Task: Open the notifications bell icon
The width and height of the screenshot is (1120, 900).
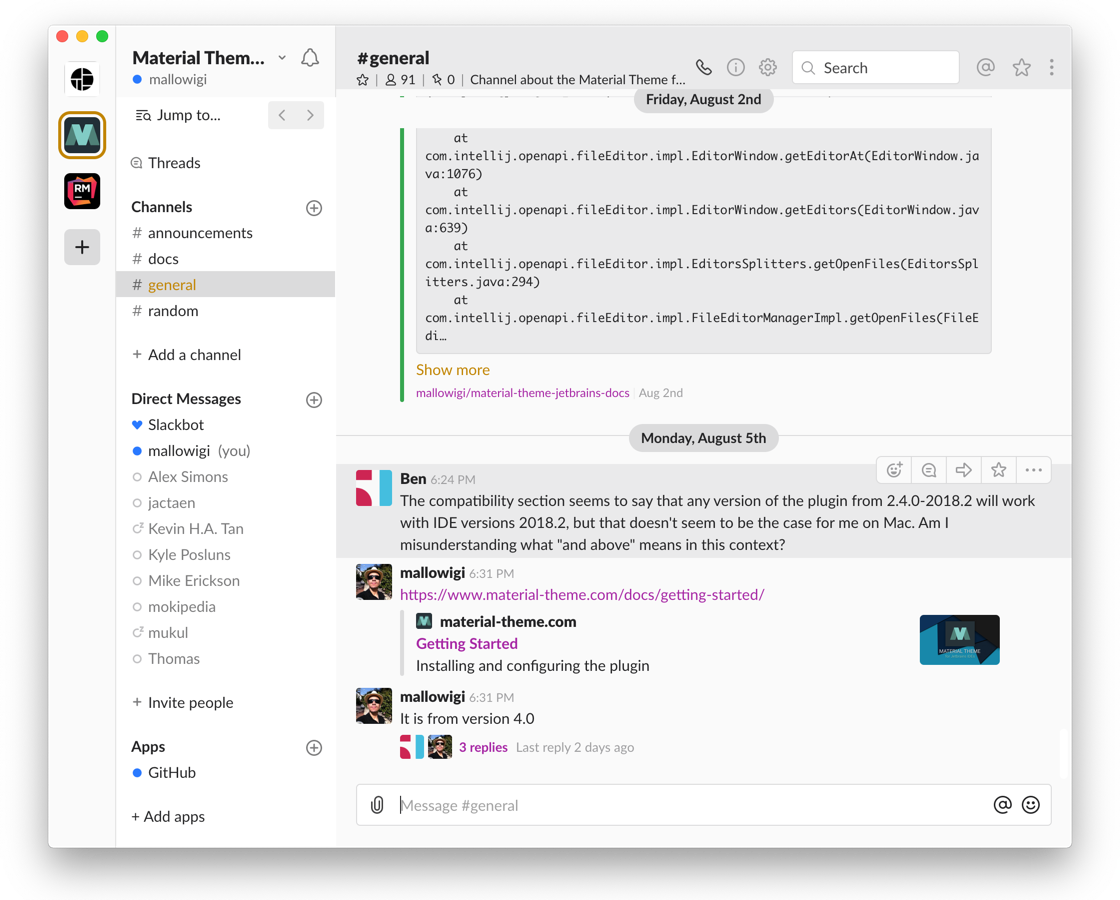Action: pos(310,58)
